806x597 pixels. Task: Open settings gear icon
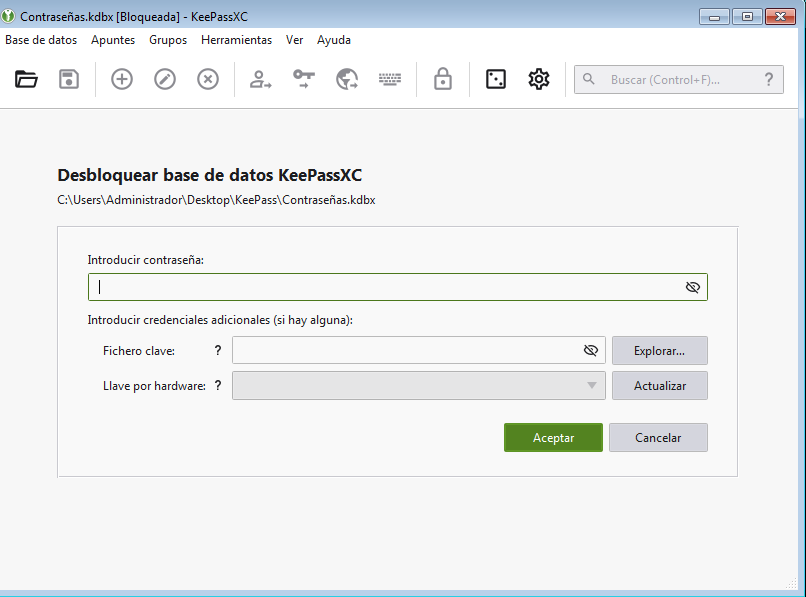(539, 79)
